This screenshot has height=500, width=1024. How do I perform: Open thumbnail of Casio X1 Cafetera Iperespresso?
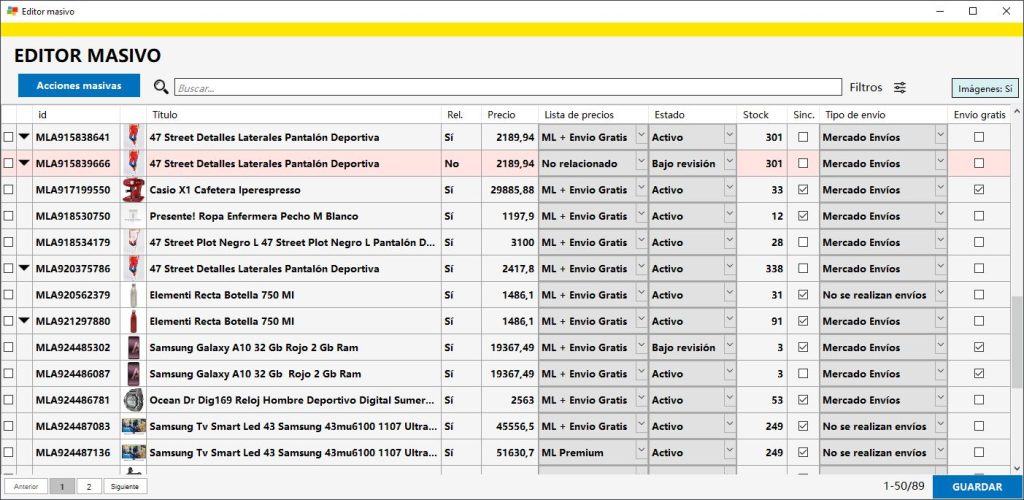(133, 190)
